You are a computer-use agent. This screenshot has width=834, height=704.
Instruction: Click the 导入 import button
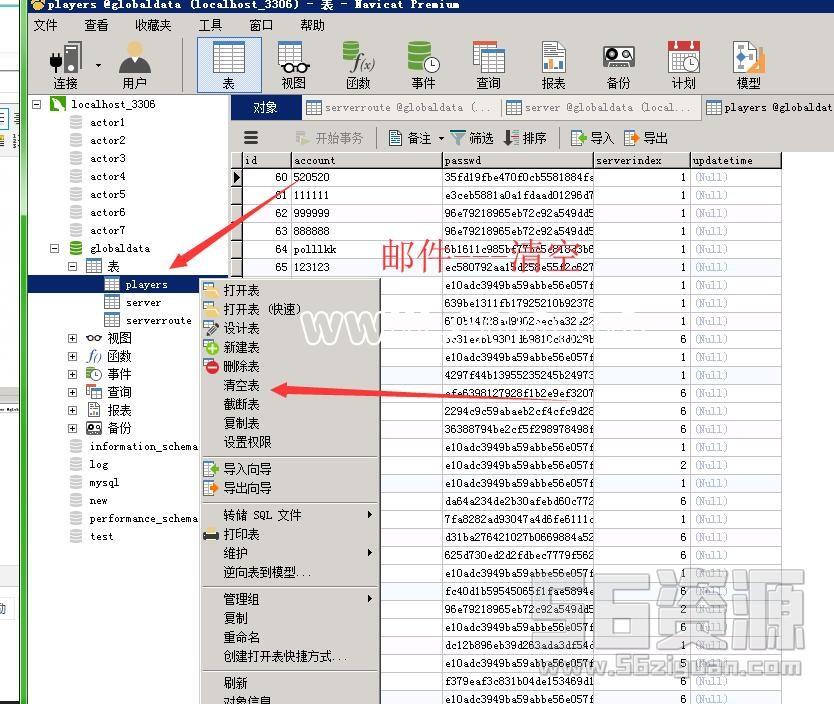592,138
